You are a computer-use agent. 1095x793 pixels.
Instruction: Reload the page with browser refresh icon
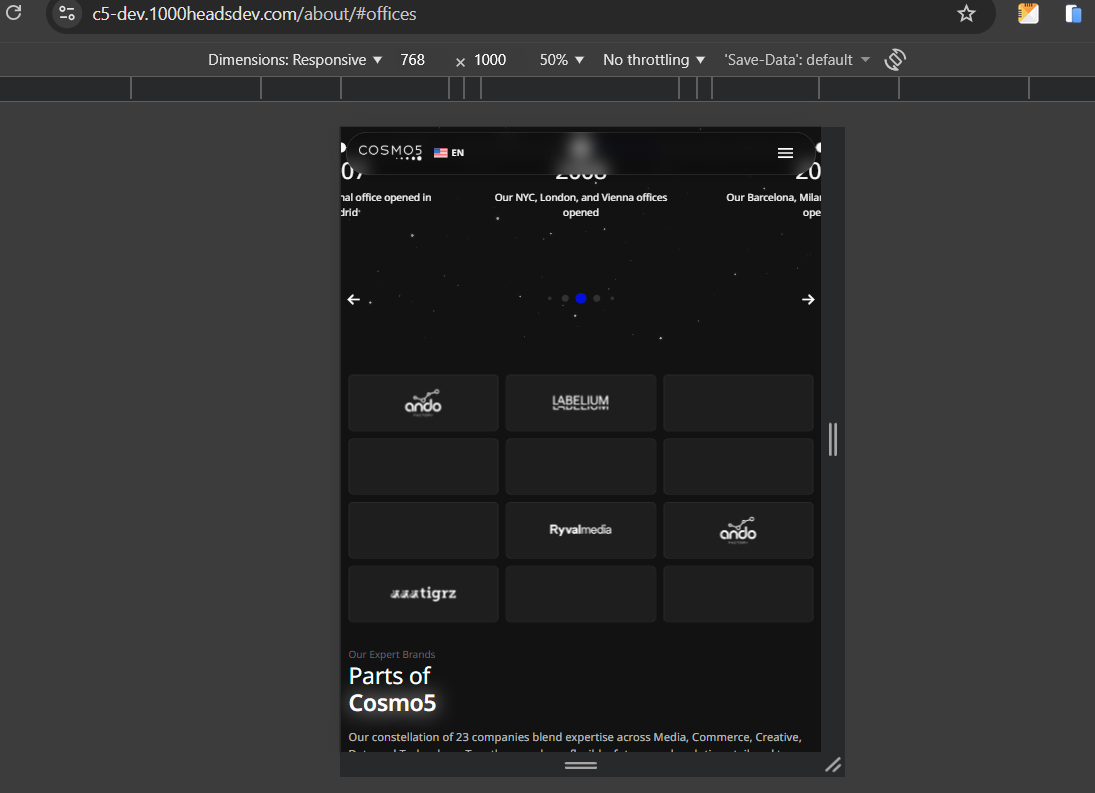[x=14, y=12]
